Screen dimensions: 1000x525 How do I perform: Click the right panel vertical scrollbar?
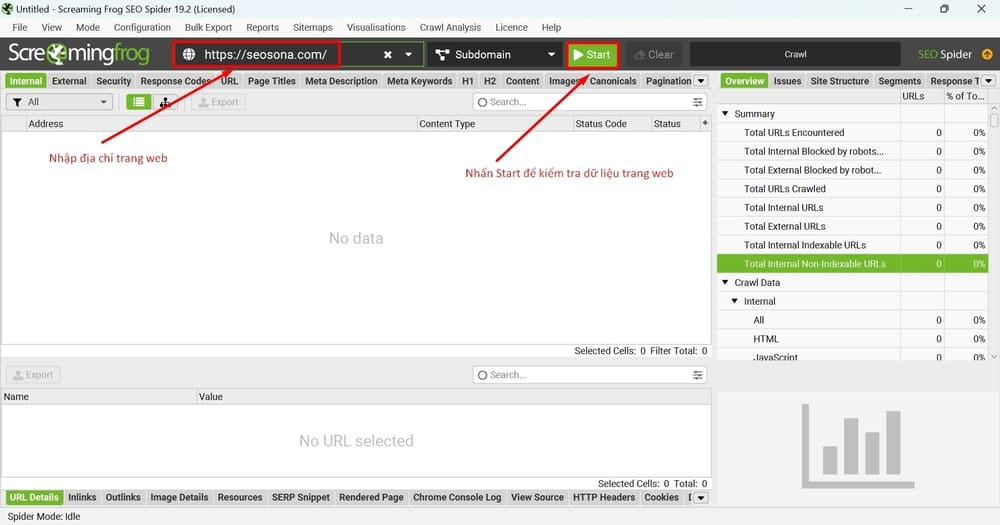pos(994,233)
